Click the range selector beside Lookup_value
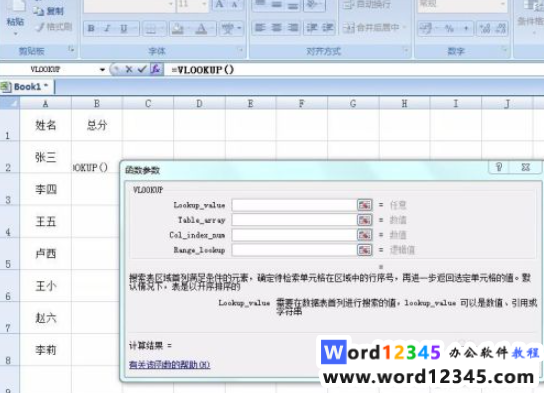544x393 pixels. pos(364,205)
